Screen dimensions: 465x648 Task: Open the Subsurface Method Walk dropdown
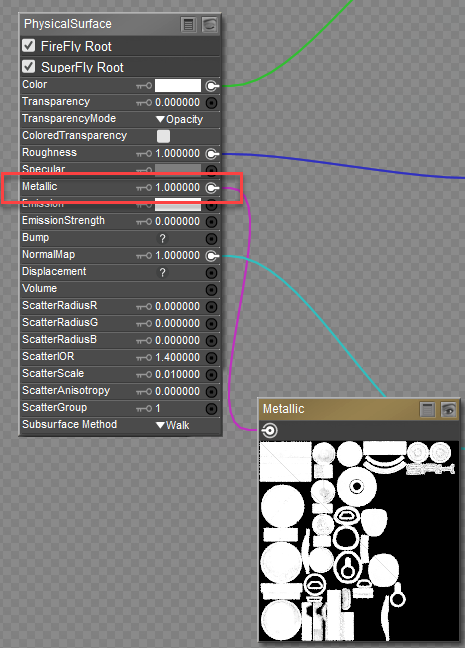tap(172, 425)
